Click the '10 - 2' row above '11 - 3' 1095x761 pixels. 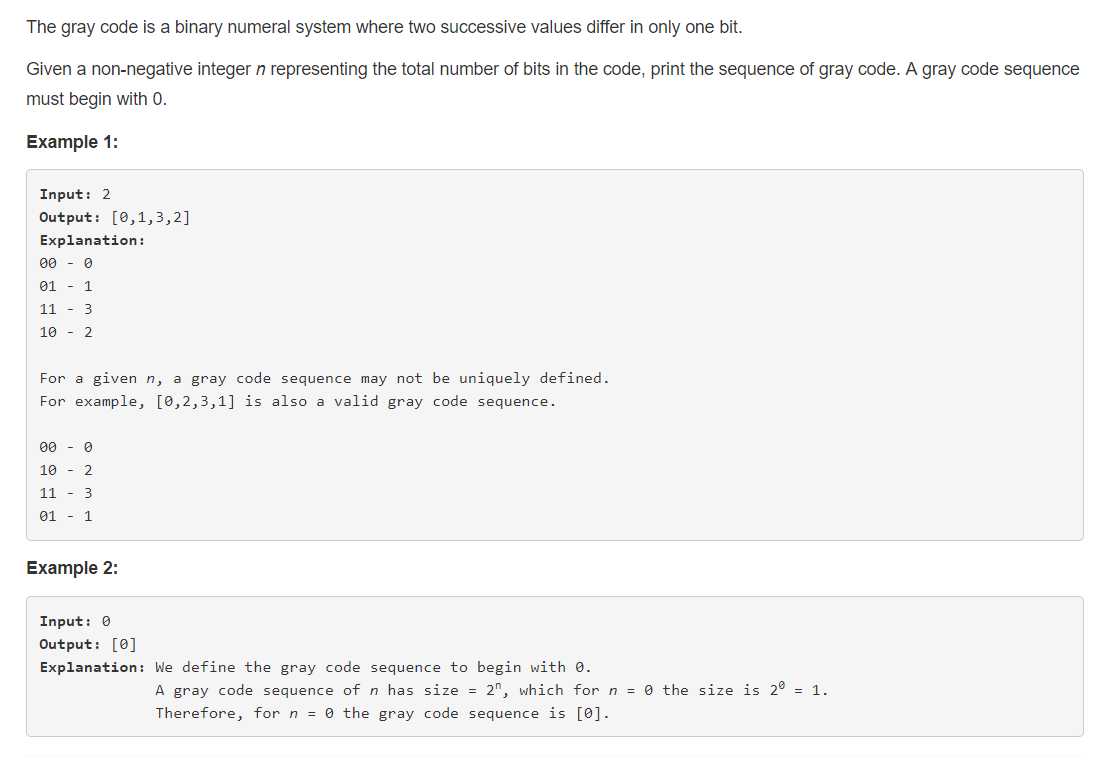(x=66, y=470)
